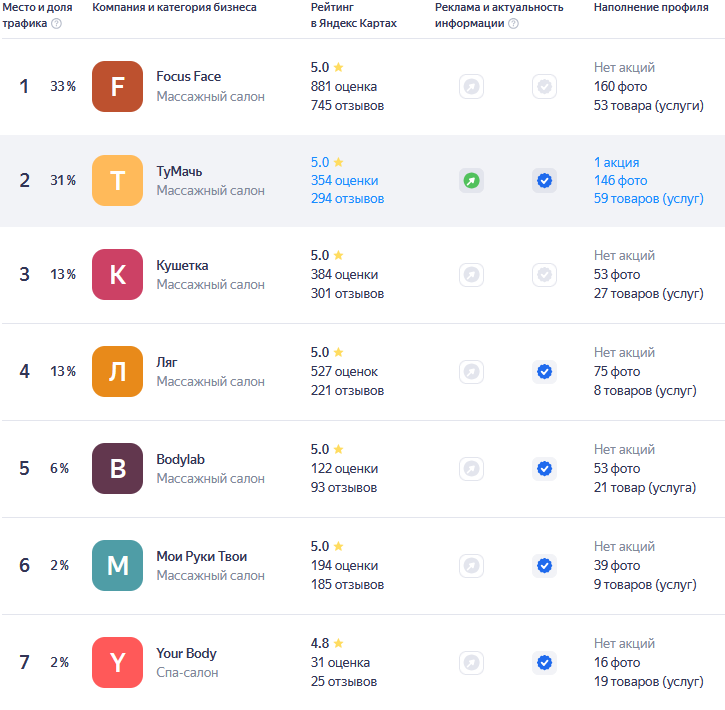
Task: Click the grey advertising icon for Your Body
Action: (x=471, y=662)
